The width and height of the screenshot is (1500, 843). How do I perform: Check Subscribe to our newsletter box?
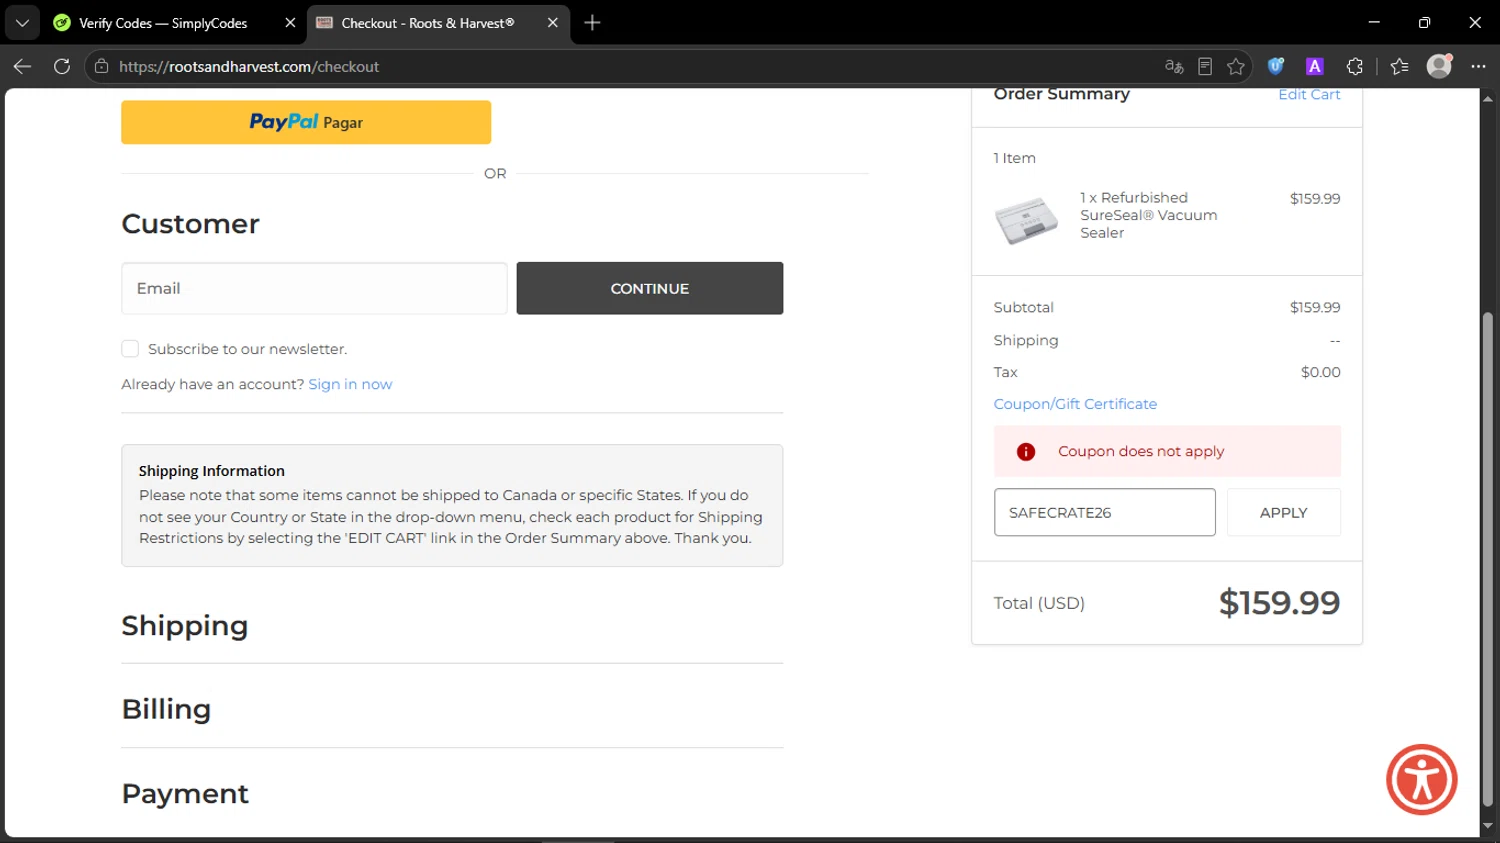coord(130,349)
